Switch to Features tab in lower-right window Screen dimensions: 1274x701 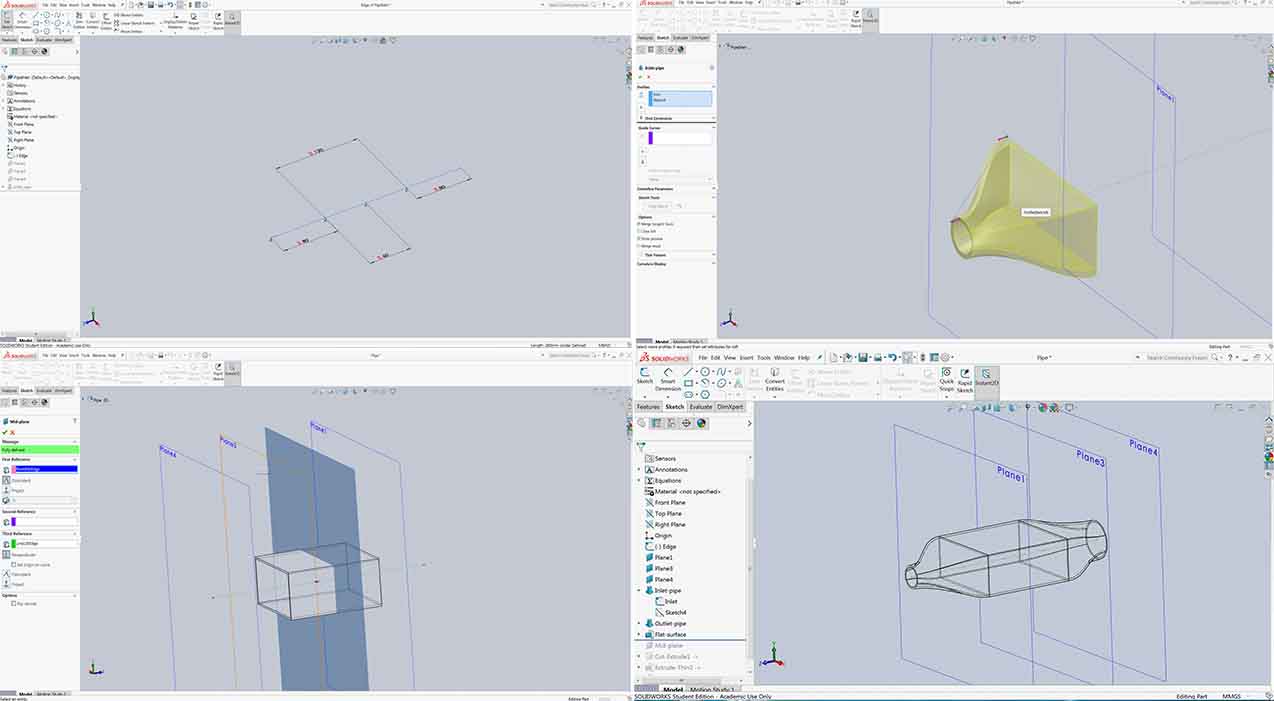pyautogui.click(x=648, y=407)
